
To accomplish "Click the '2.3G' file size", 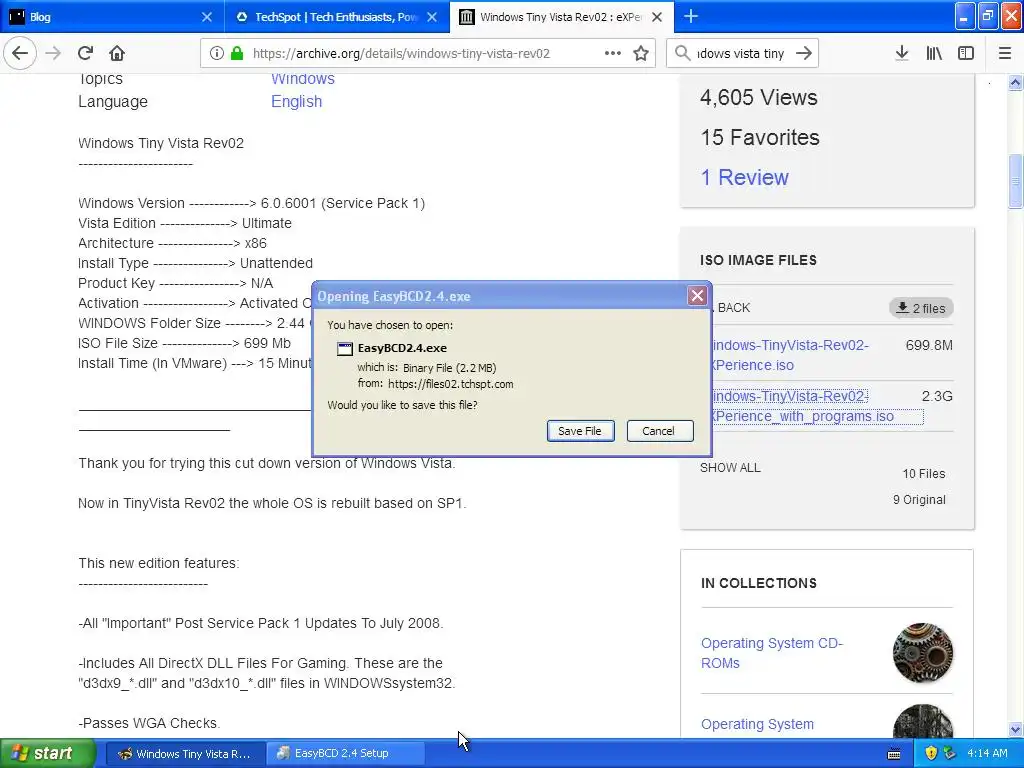I will click(937, 396).
